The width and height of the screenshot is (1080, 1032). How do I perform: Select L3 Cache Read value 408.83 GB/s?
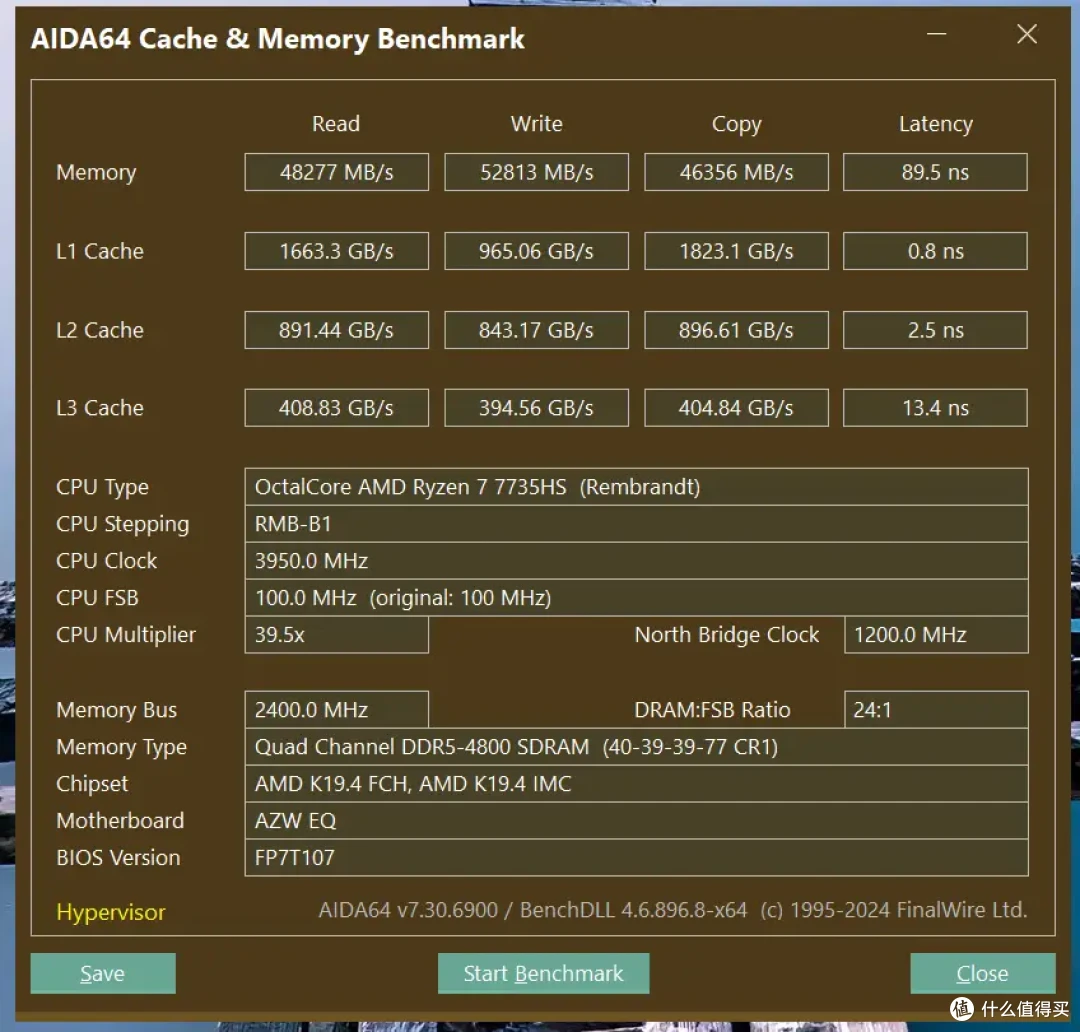[x=337, y=408]
